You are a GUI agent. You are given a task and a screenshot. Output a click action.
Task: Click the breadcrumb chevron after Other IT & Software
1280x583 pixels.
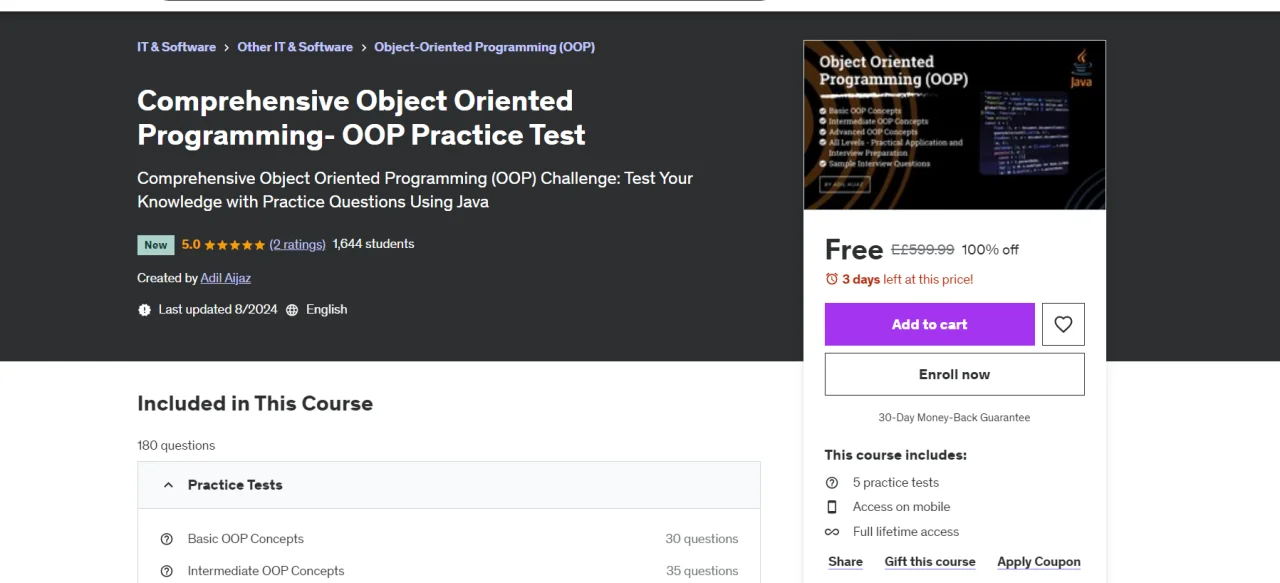point(364,47)
